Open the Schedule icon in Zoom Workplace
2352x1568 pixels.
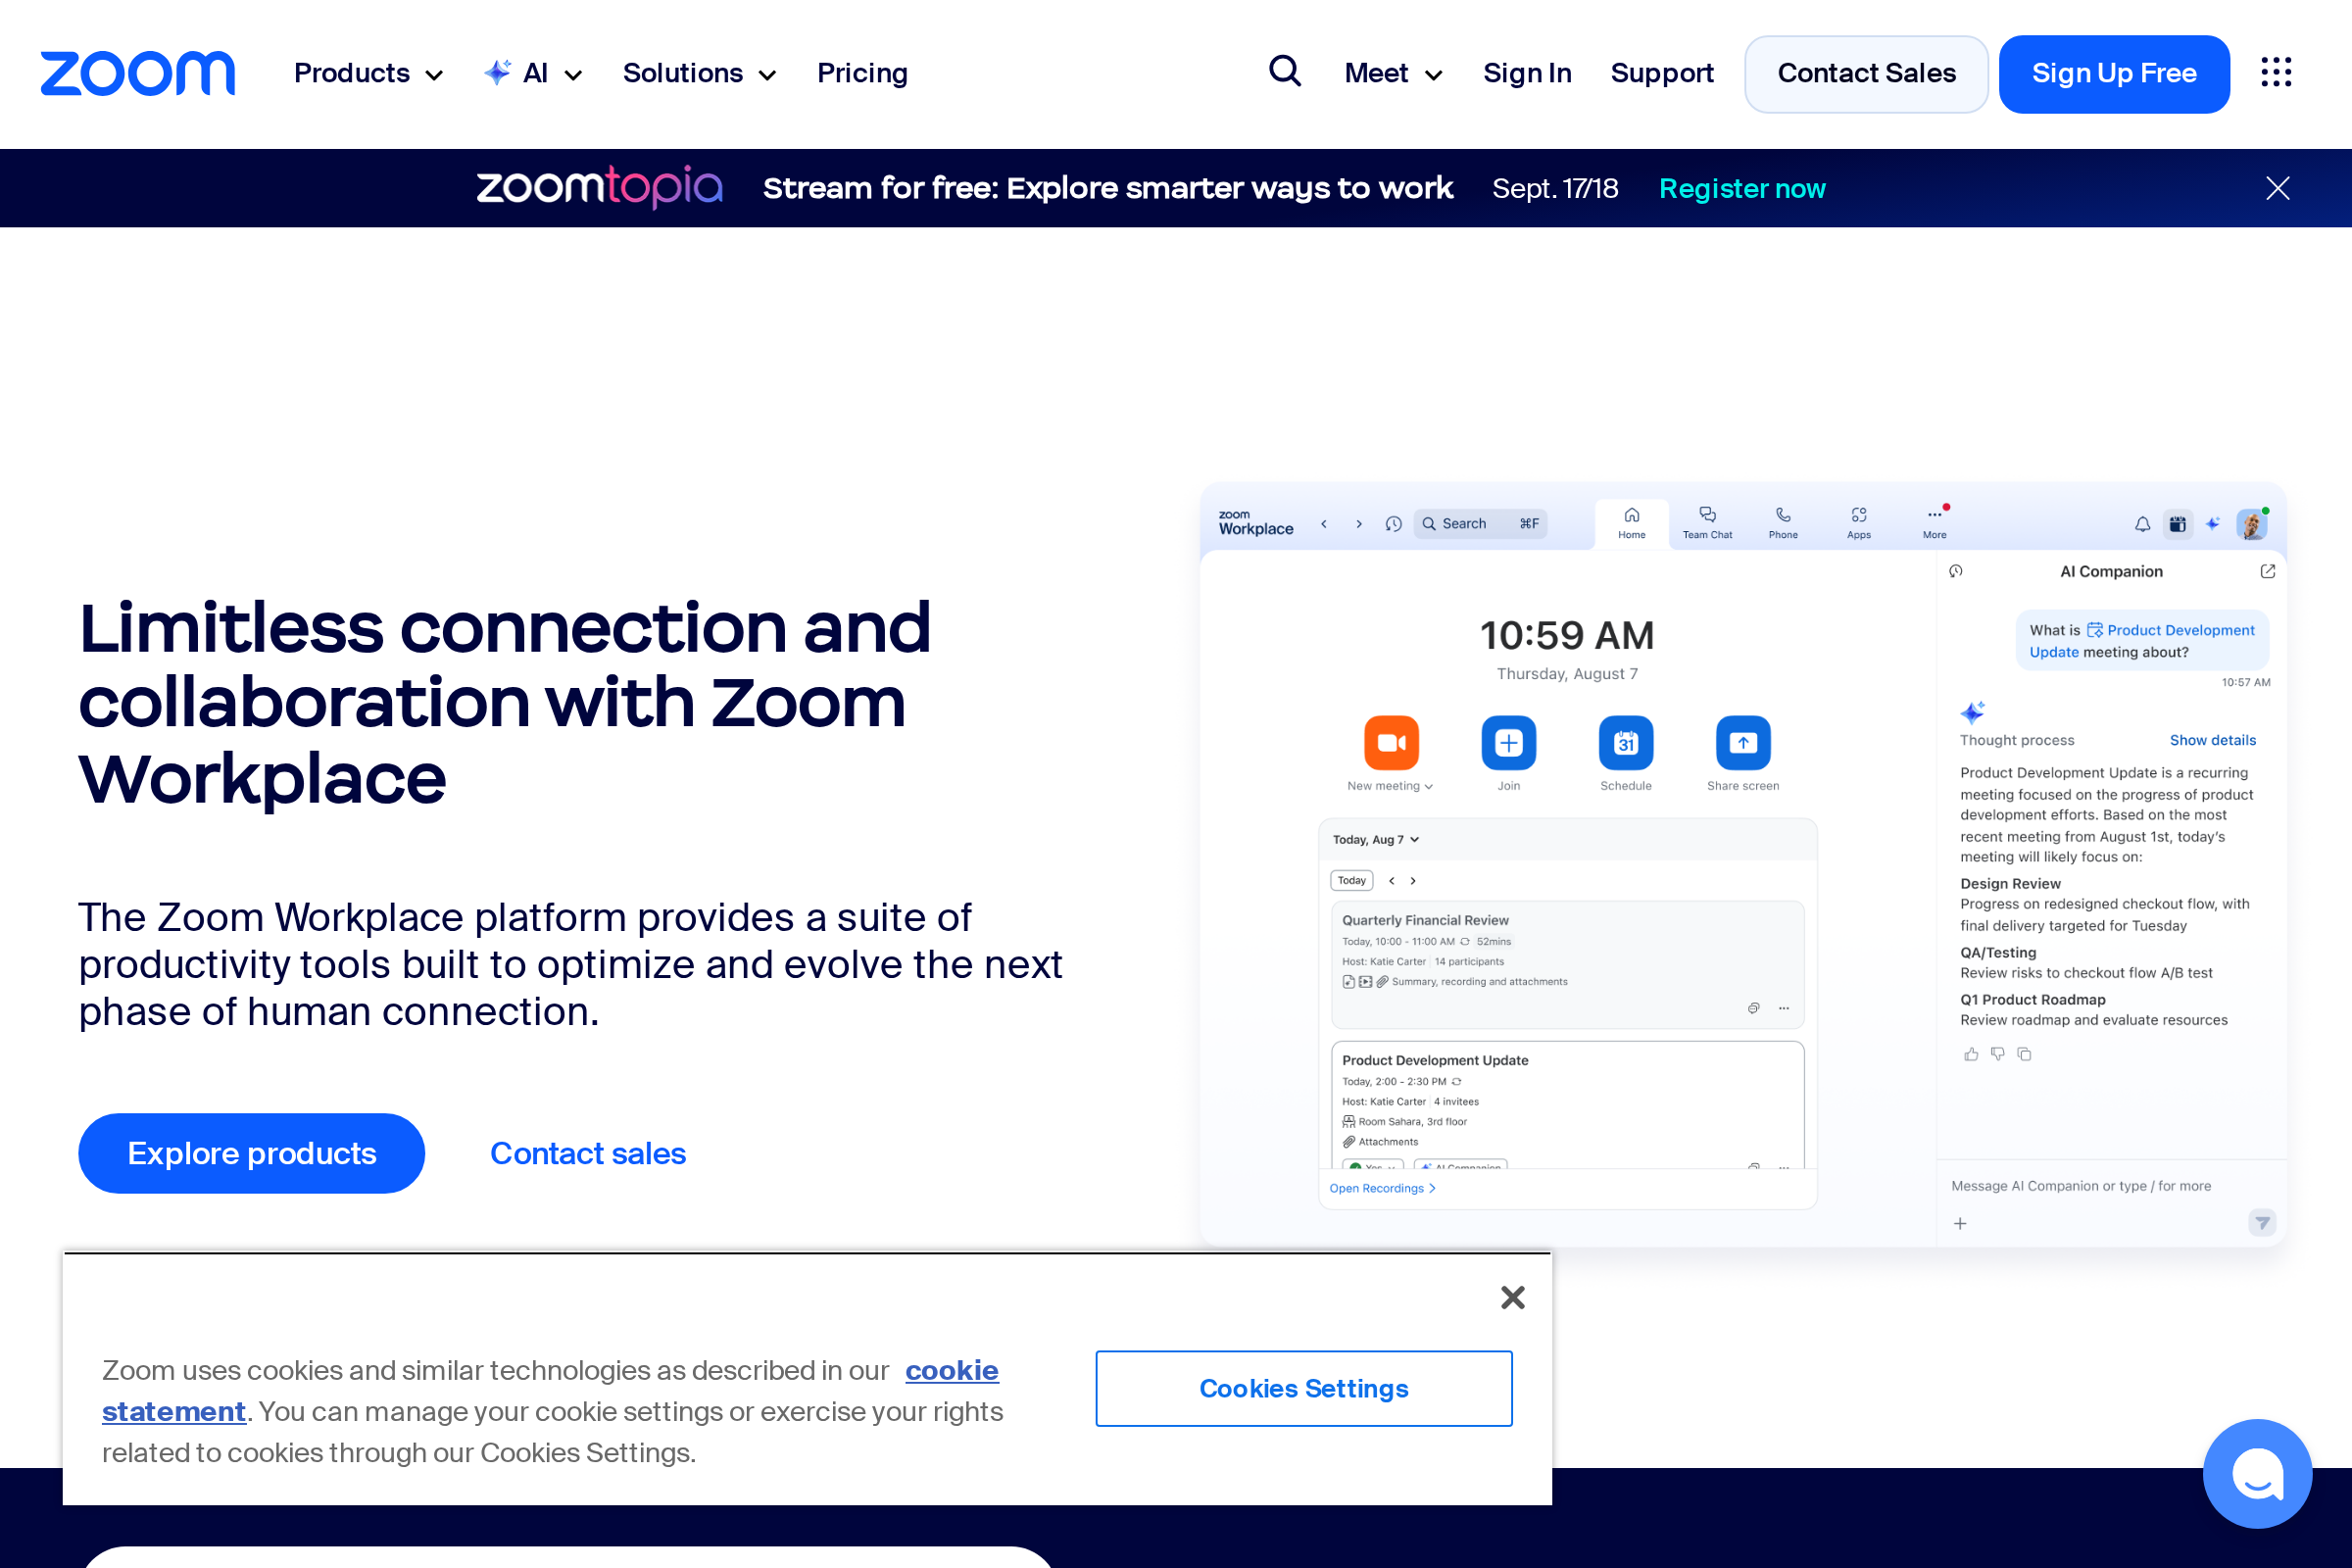coord(1625,742)
